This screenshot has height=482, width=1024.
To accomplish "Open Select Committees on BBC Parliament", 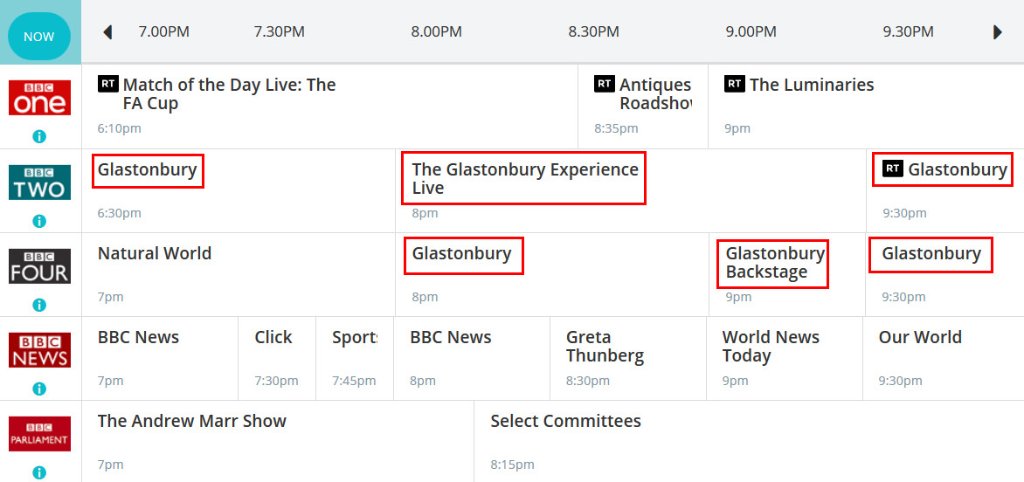I will pos(565,421).
